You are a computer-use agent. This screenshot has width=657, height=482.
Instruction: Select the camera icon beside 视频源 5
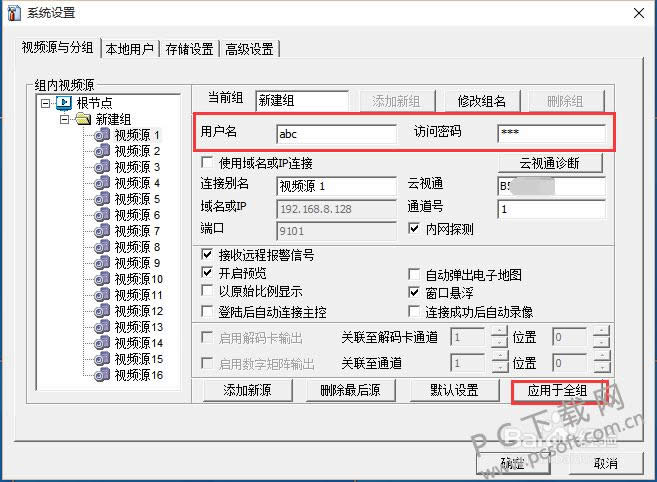[102, 199]
